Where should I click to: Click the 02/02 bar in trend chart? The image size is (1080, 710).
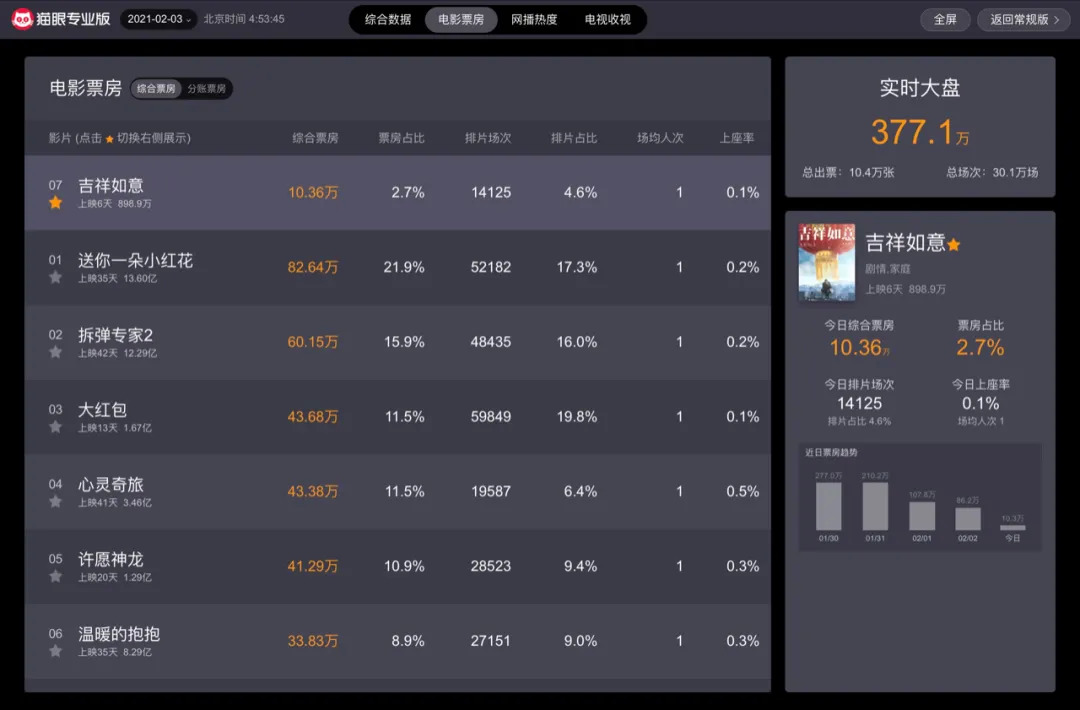point(968,519)
